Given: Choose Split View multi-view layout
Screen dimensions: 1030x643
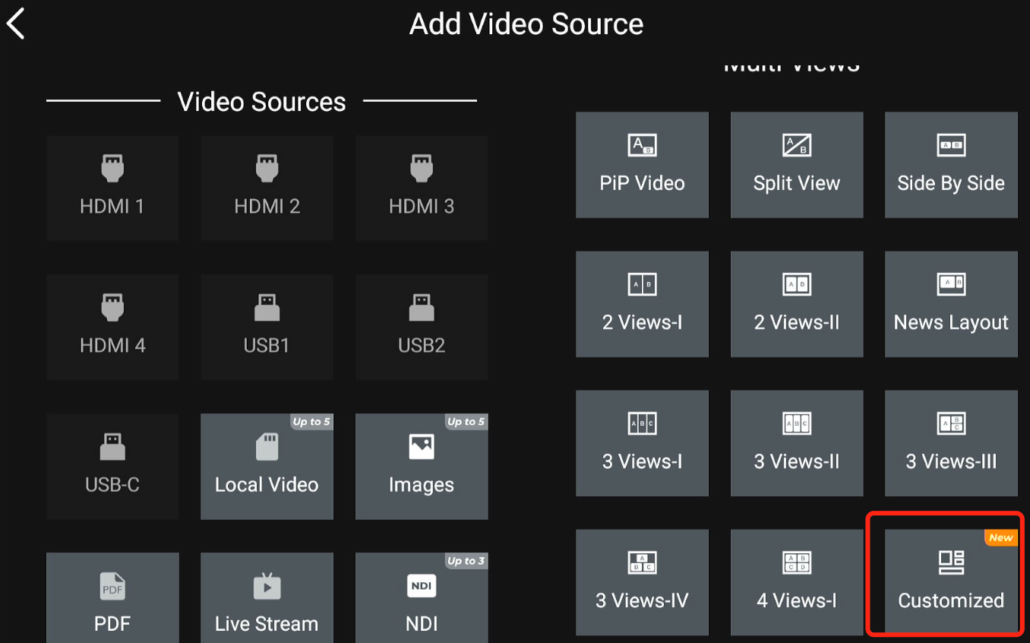Looking at the screenshot, I should 796,165.
